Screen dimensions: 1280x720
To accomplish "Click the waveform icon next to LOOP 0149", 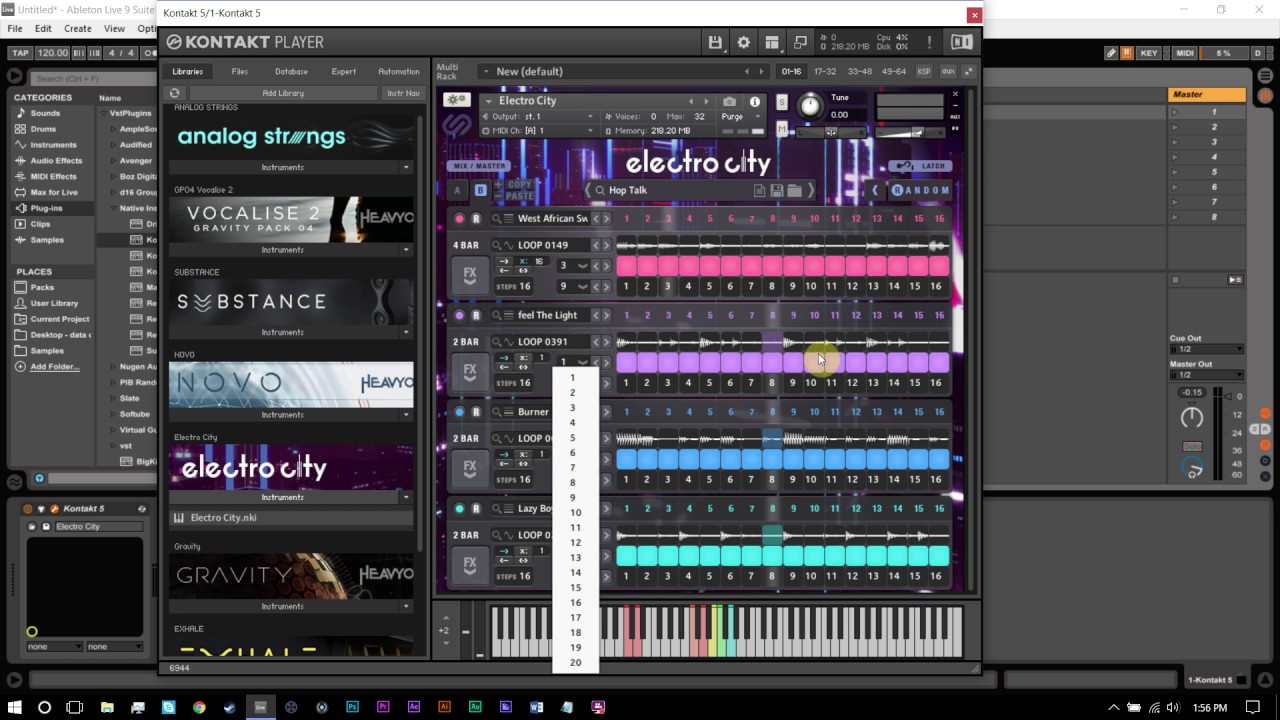I will pyautogui.click(x=509, y=245).
